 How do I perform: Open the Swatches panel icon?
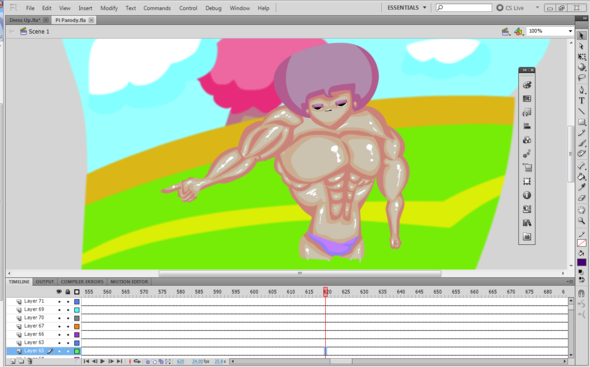(x=527, y=99)
